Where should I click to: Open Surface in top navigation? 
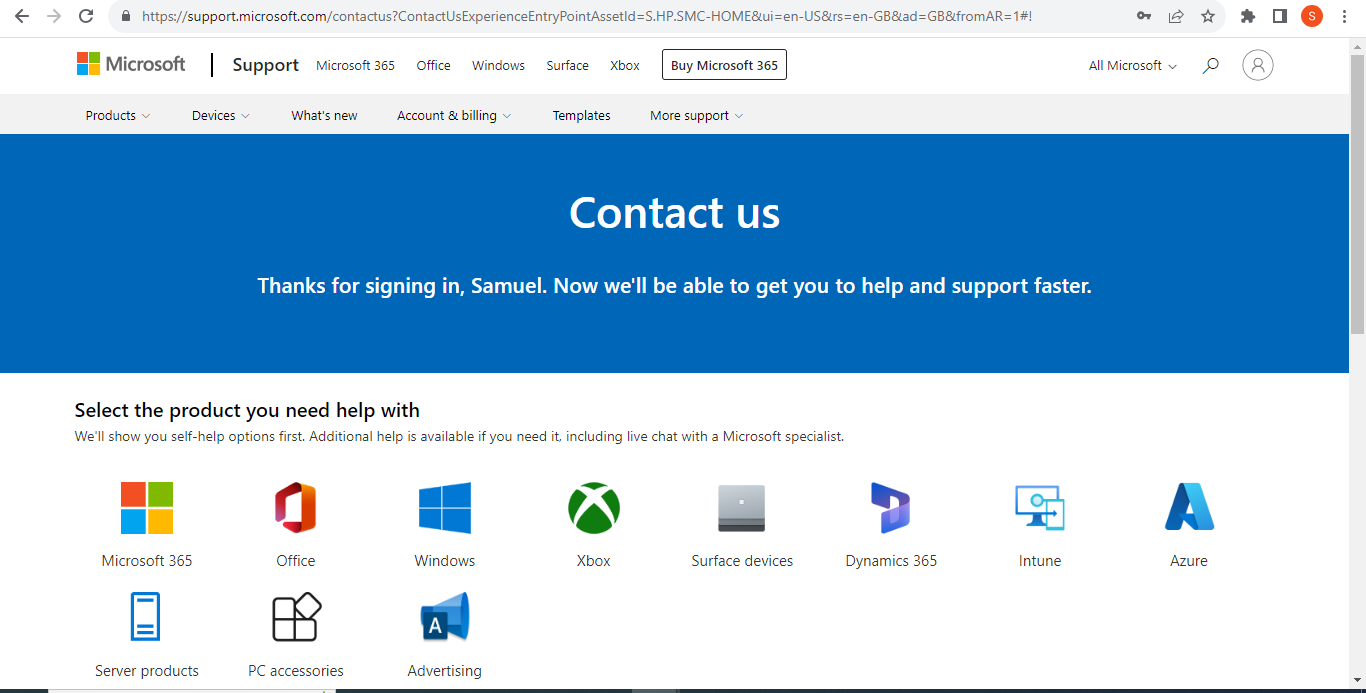[x=567, y=65]
